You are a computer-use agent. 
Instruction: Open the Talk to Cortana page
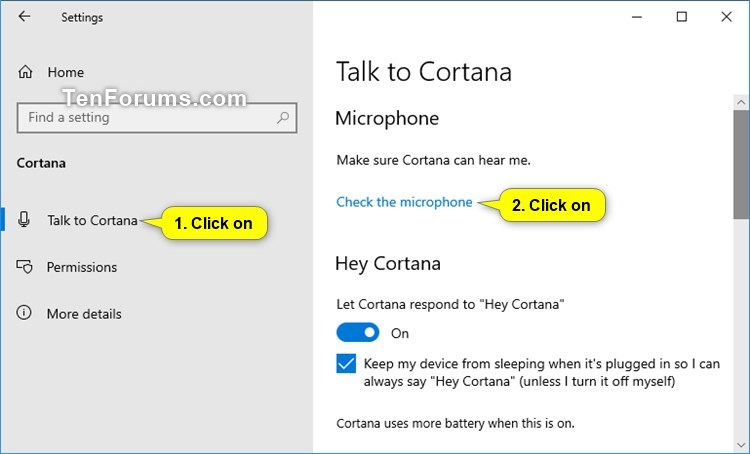(x=92, y=221)
